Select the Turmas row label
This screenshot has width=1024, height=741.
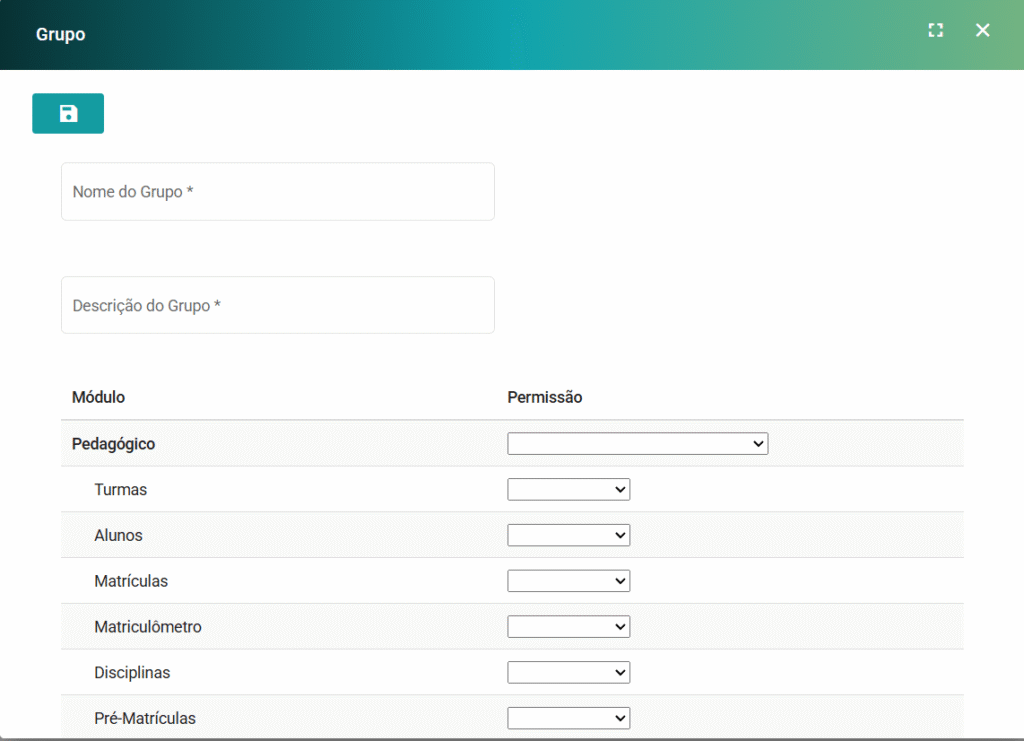[120, 489]
